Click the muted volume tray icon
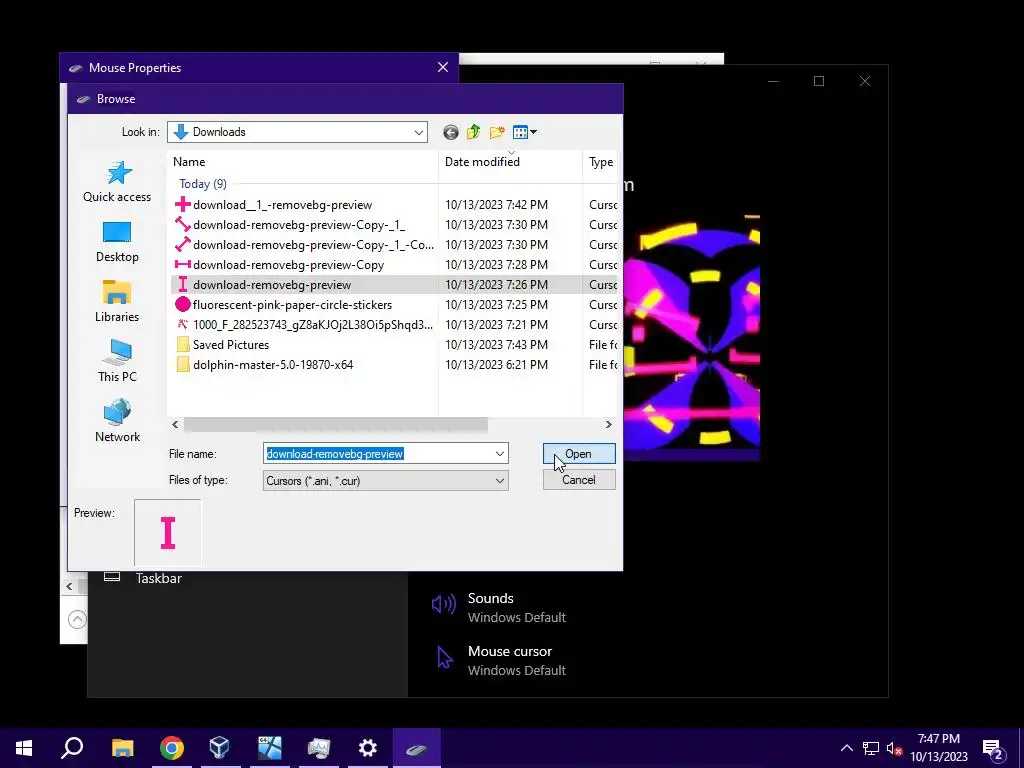This screenshot has width=1024, height=768. [x=895, y=748]
